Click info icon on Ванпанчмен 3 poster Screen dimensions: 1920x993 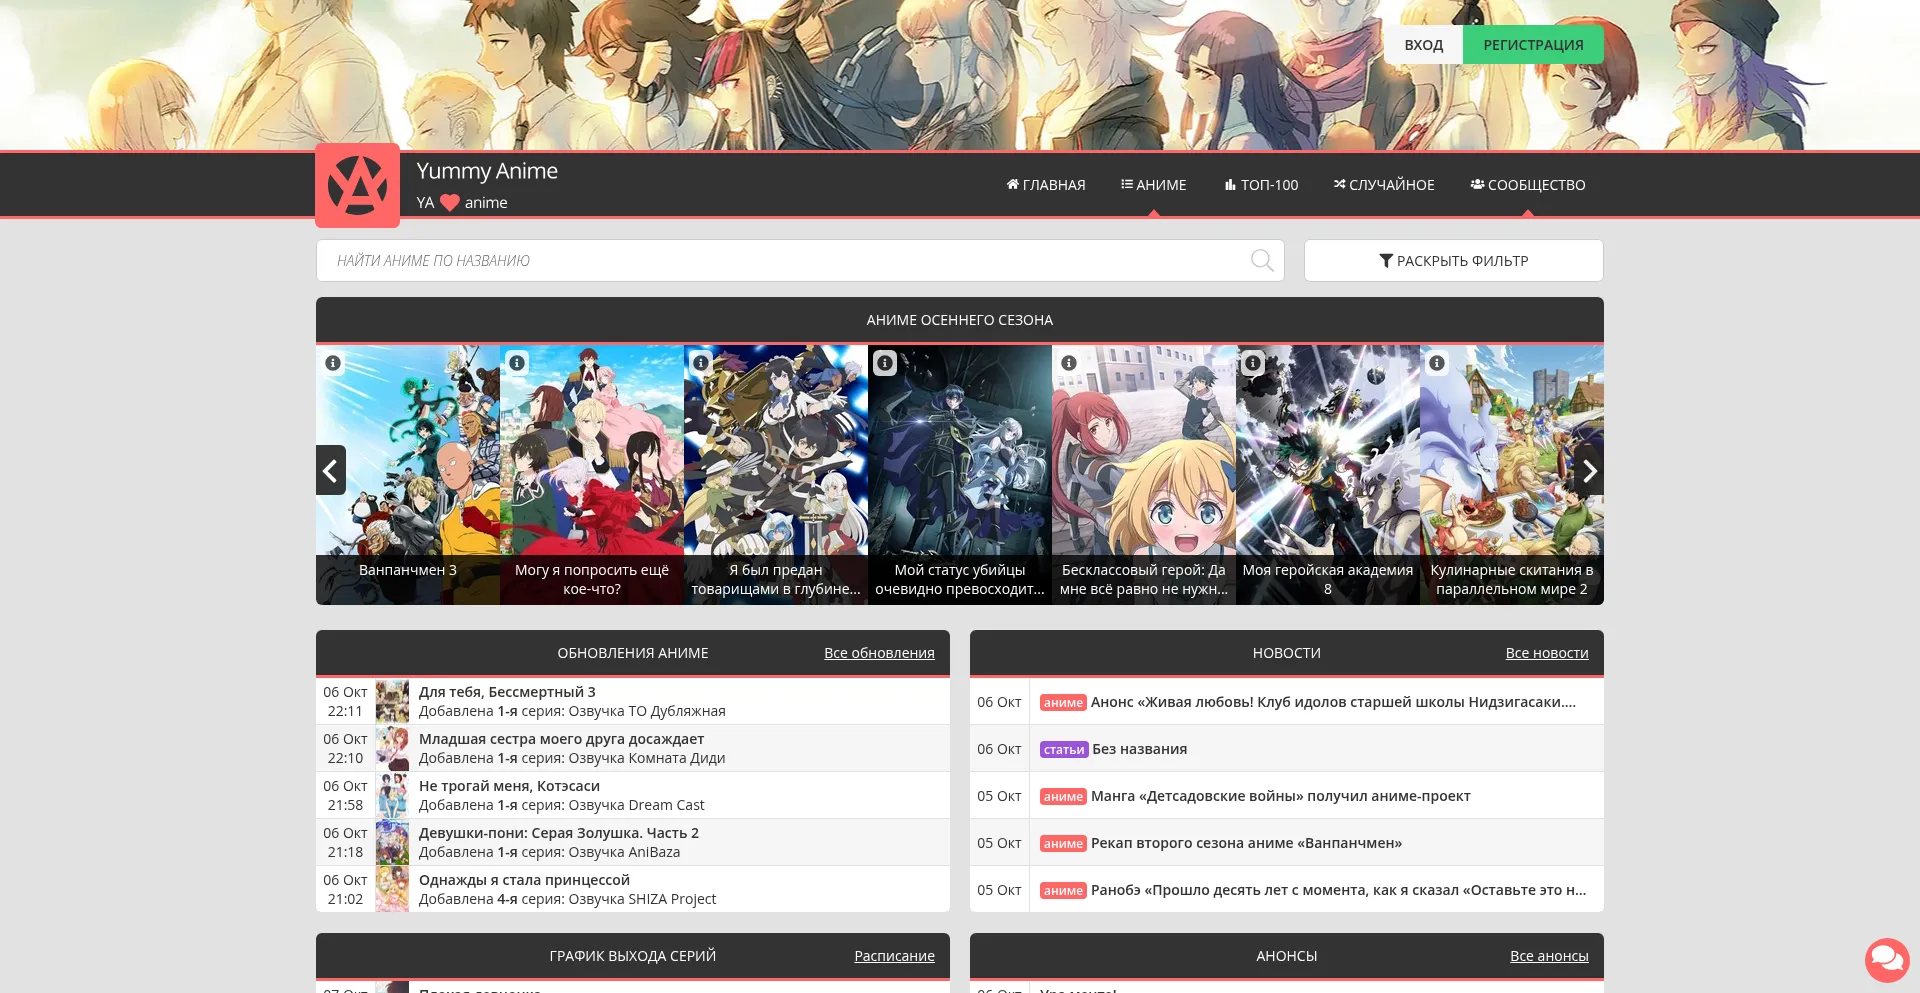click(333, 363)
